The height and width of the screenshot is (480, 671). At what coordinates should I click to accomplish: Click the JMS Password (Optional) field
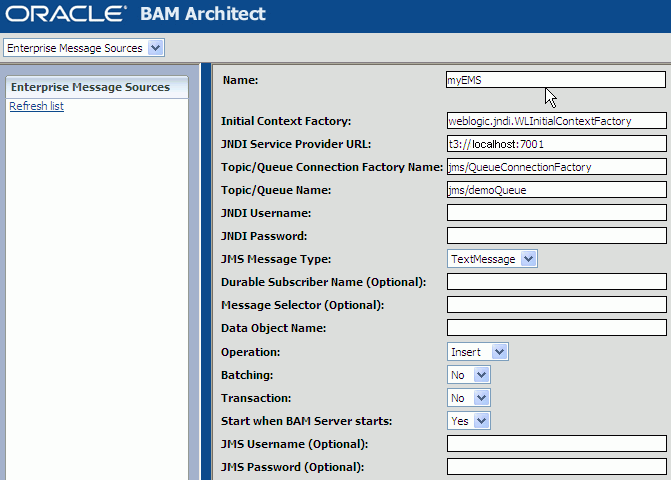pos(556,467)
